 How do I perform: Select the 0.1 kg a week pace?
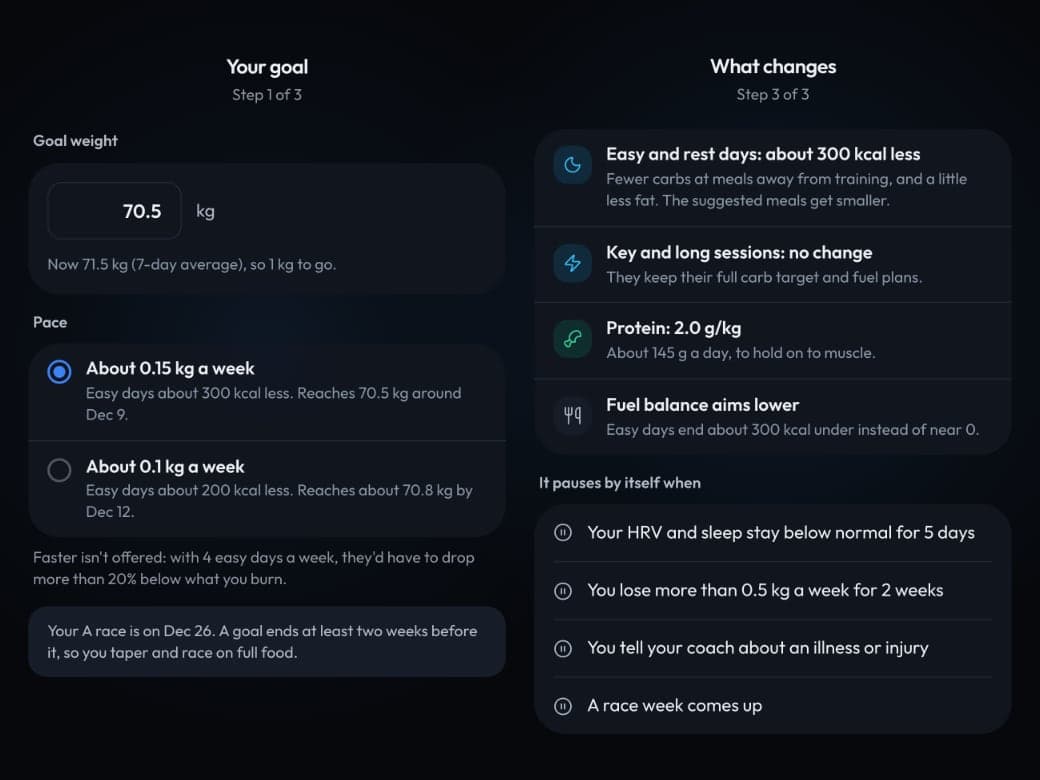click(x=267, y=489)
